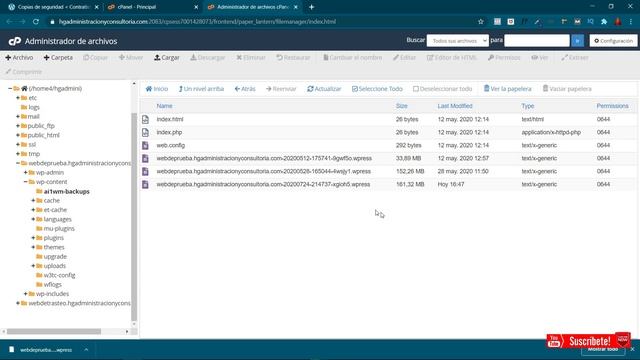Expand the public_ftp folder node
Screen dimensions: 640x360
tap(18, 126)
